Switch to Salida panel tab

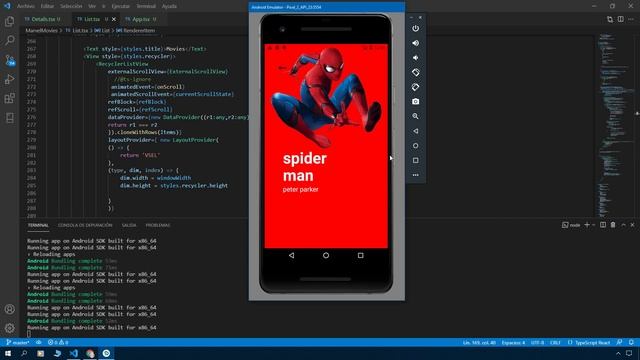click(x=129, y=225)
